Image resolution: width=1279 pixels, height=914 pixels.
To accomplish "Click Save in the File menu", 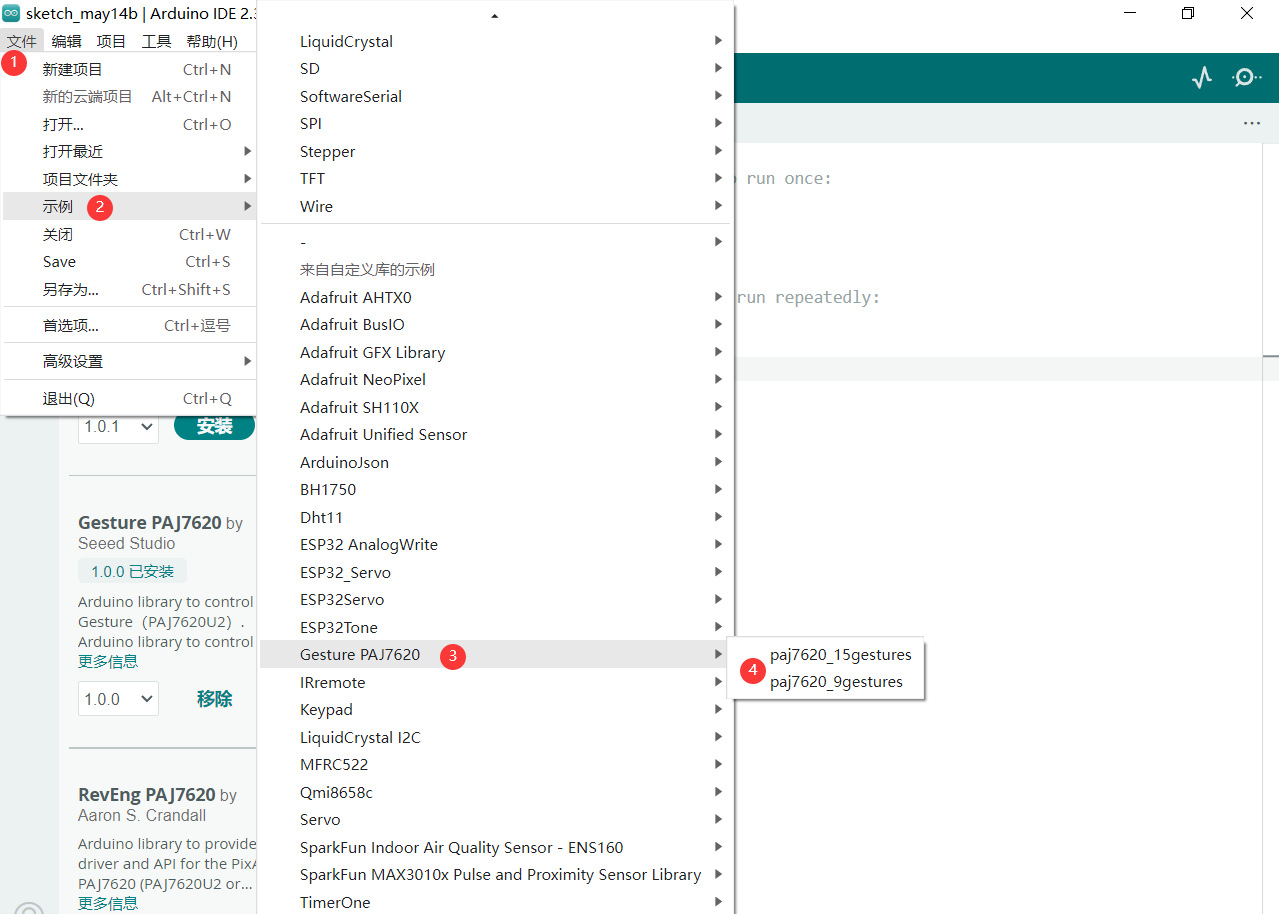I will [x=129, y=262].
